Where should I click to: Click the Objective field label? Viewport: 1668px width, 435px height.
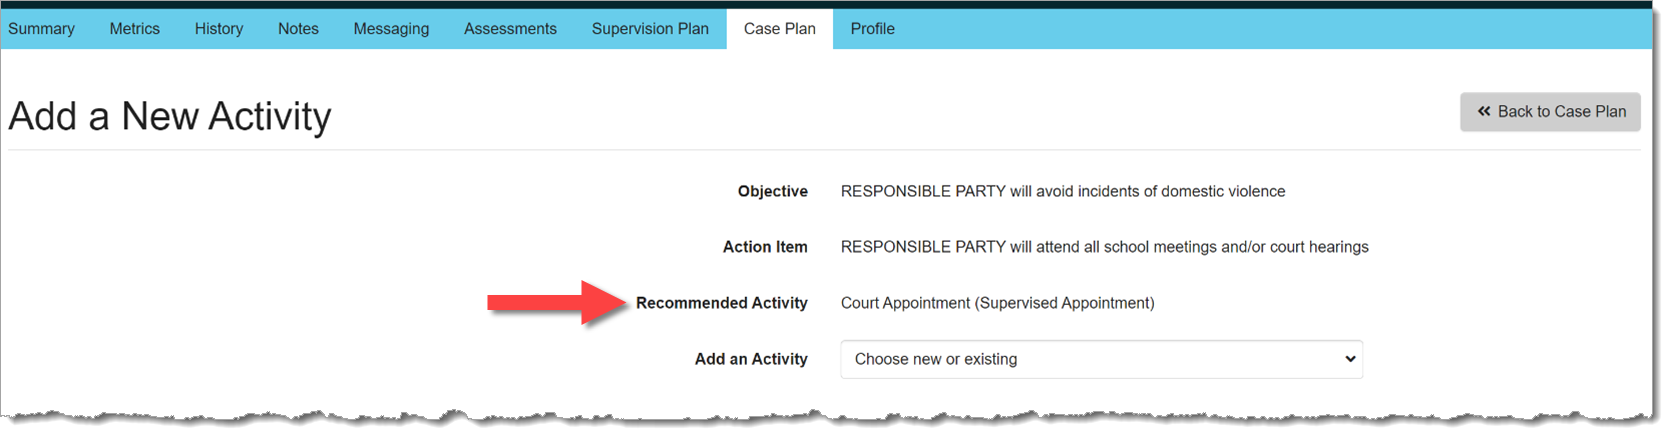pyautogui.click(x=772, y=191)
